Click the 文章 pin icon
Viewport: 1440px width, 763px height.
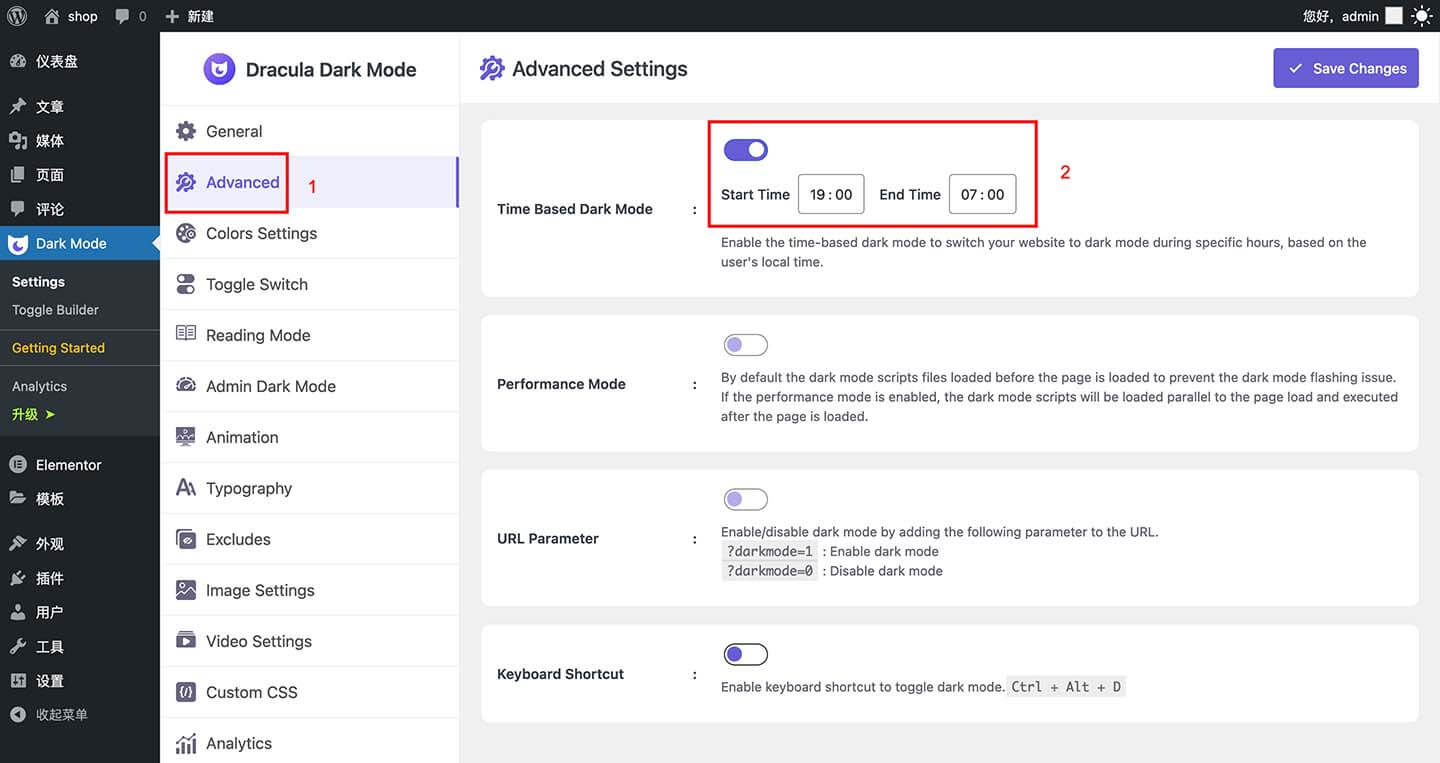[x=17, y=106]
